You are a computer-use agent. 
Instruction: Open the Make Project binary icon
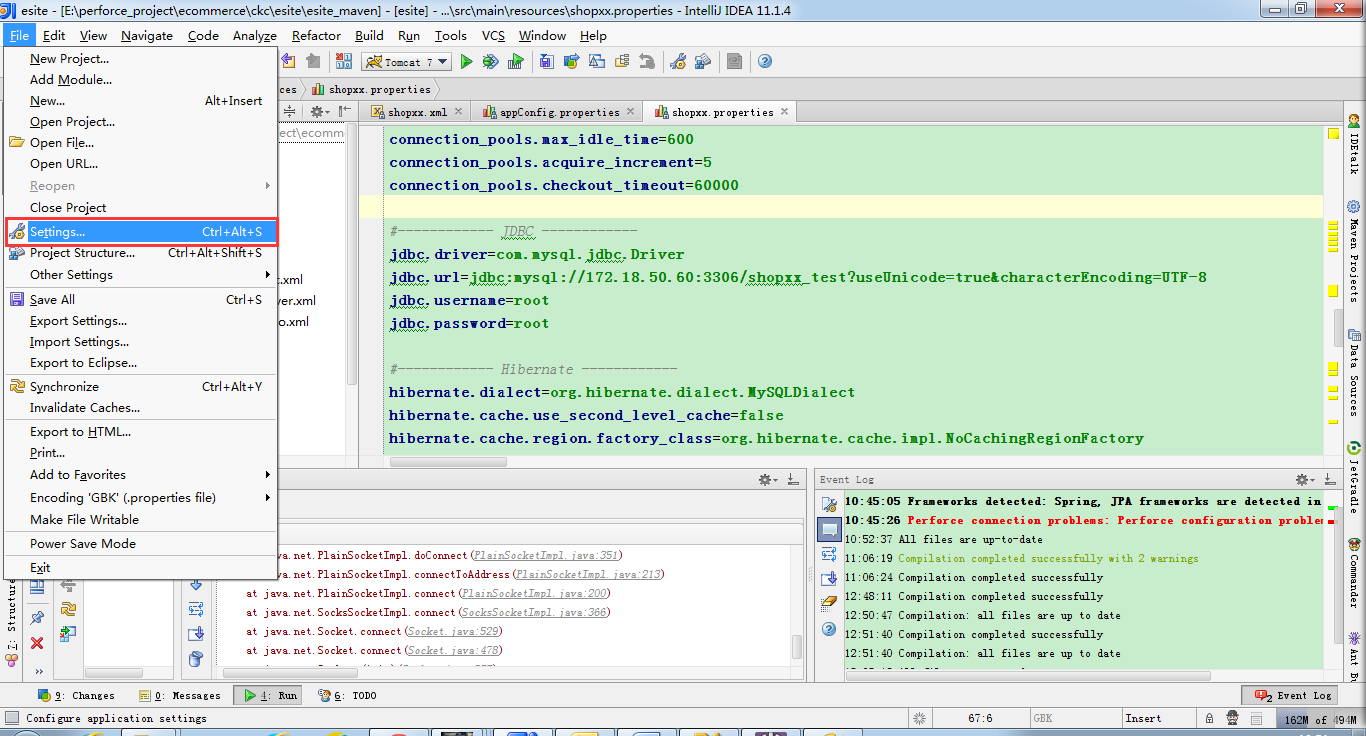click(x=343, y=62)
